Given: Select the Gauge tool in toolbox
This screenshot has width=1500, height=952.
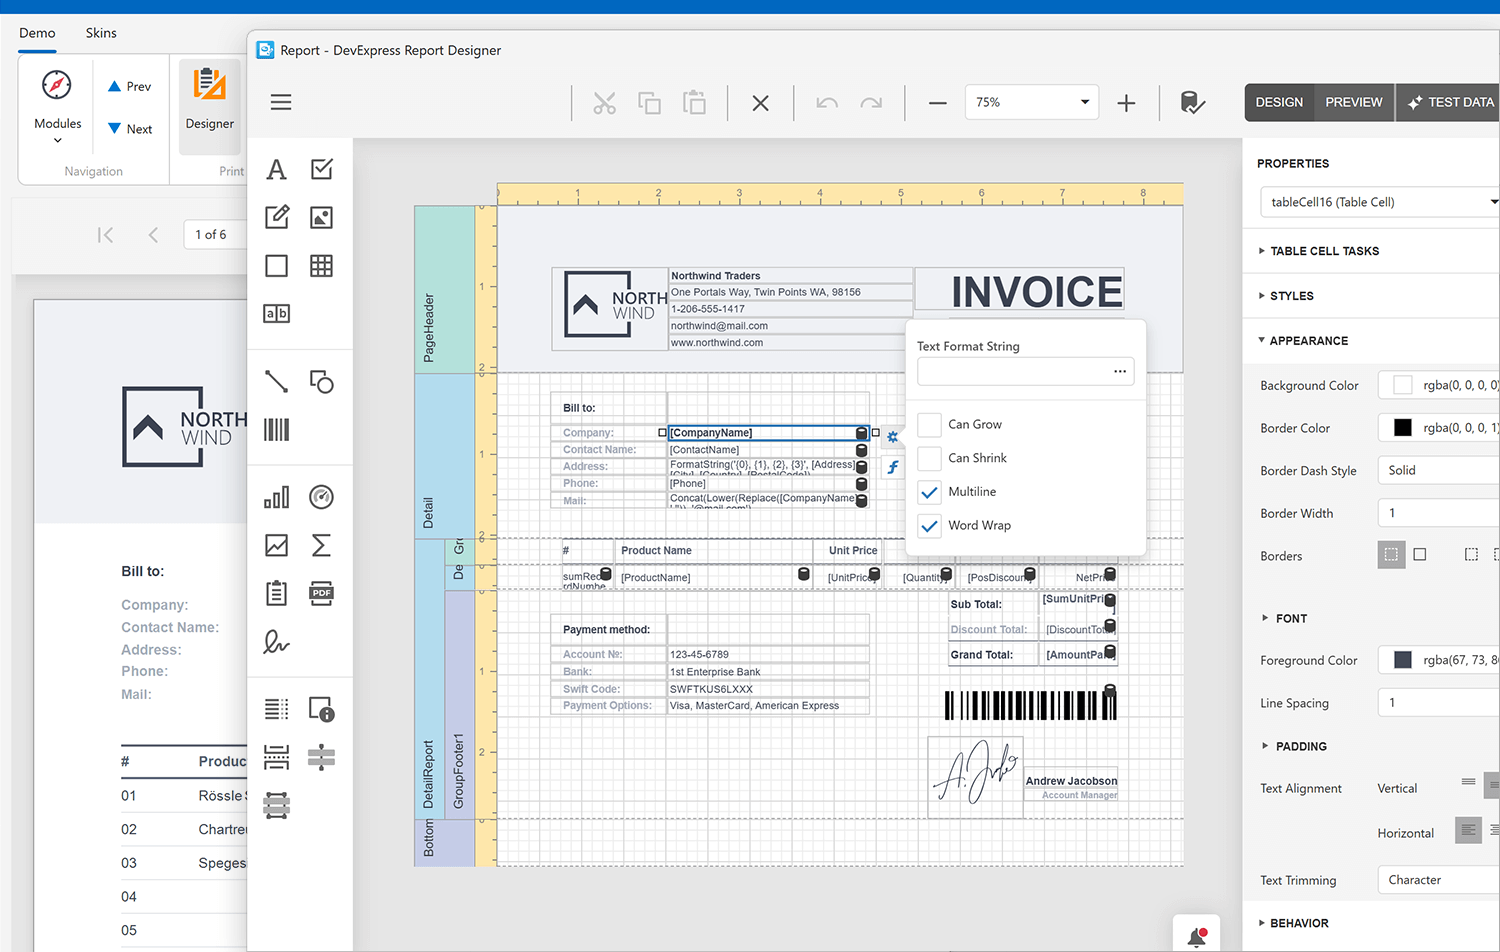Looking at the screenshot, I should pos(321,497).
